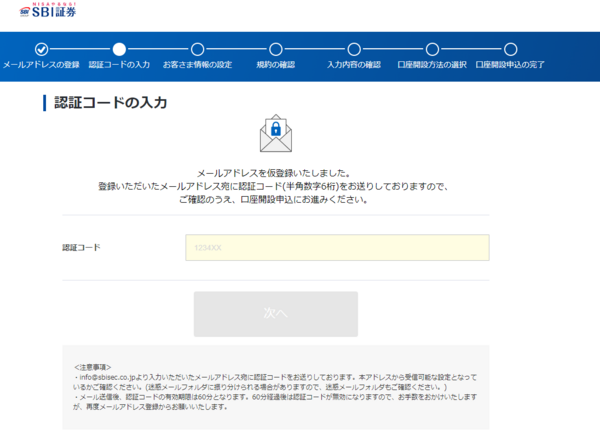
Task: Click the locked envelope mail icon
Action: tap(276, 133)
